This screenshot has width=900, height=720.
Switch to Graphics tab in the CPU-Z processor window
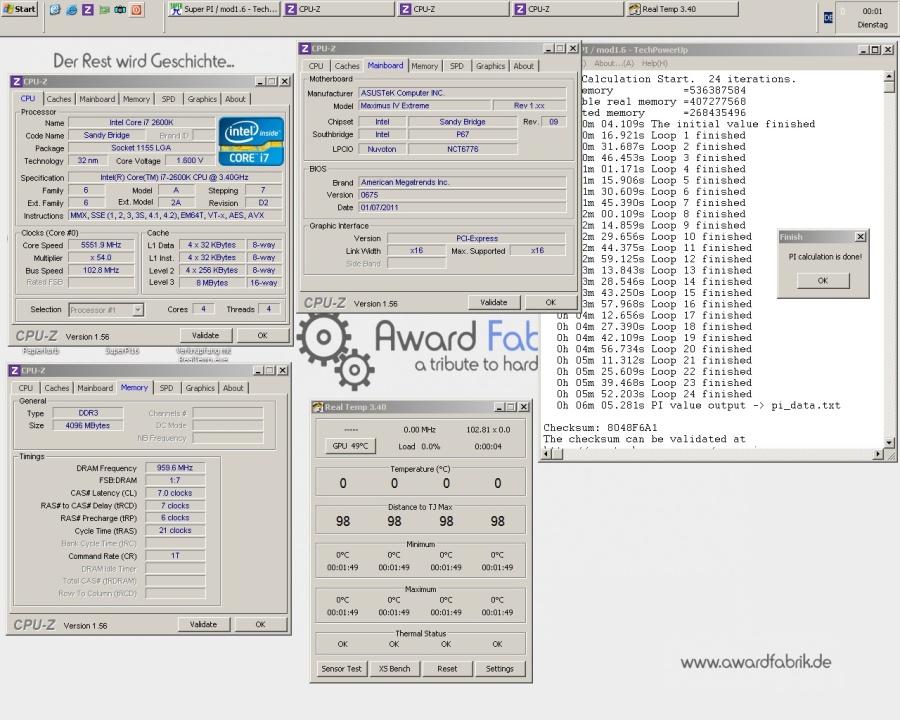[202, 99]
